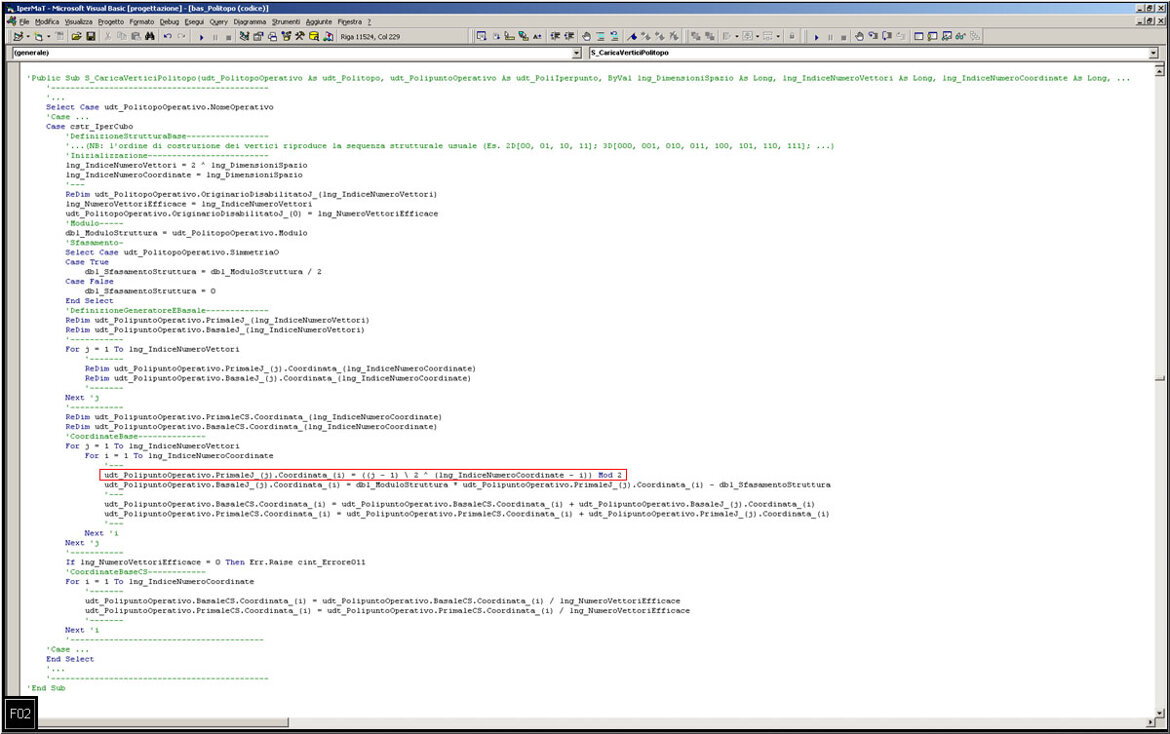Toggle a bookmark using the blue flag icon

(632, 36)
